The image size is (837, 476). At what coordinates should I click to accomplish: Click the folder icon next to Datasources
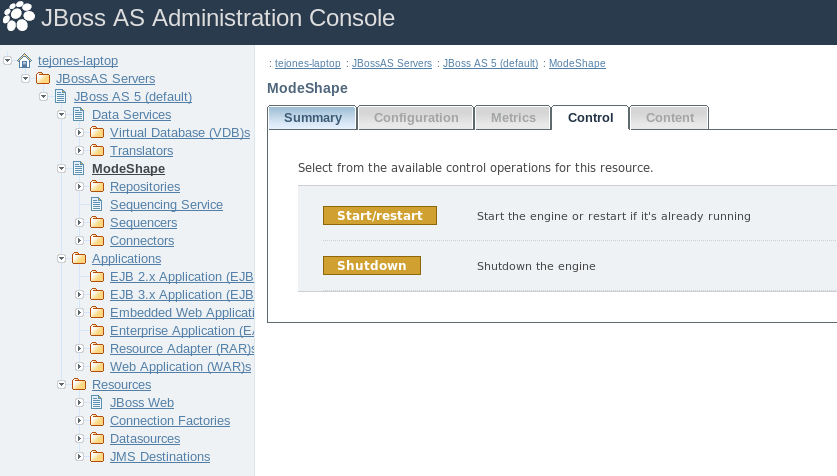click(x=97, y=439)
